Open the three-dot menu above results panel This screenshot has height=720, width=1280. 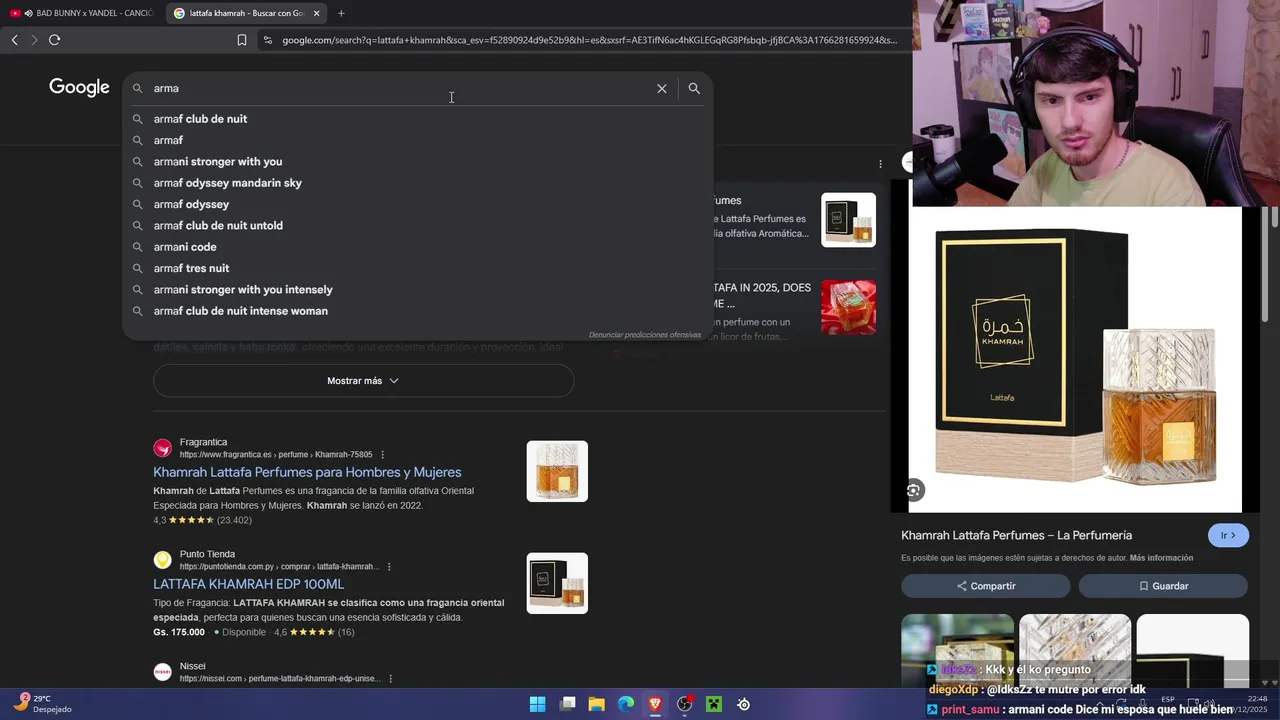click(x=880, y=164)
